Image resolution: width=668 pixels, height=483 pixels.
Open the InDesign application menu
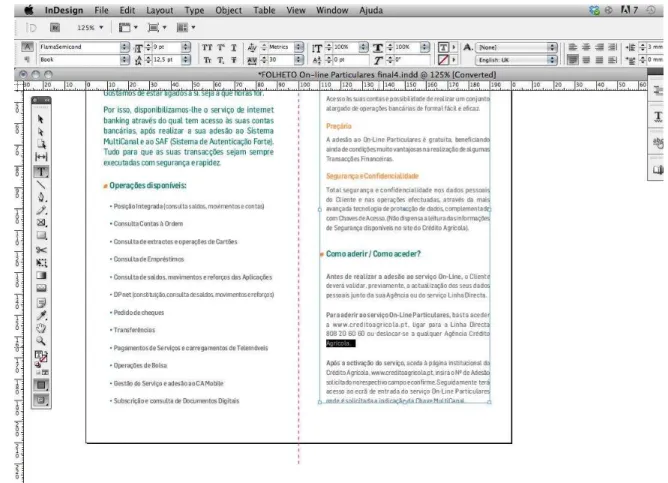(64, 10)
